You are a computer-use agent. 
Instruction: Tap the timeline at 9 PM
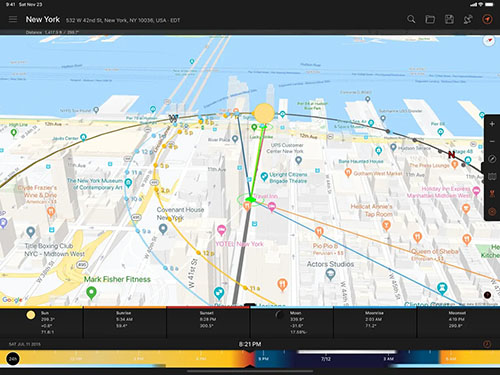[x=263, y=359]
